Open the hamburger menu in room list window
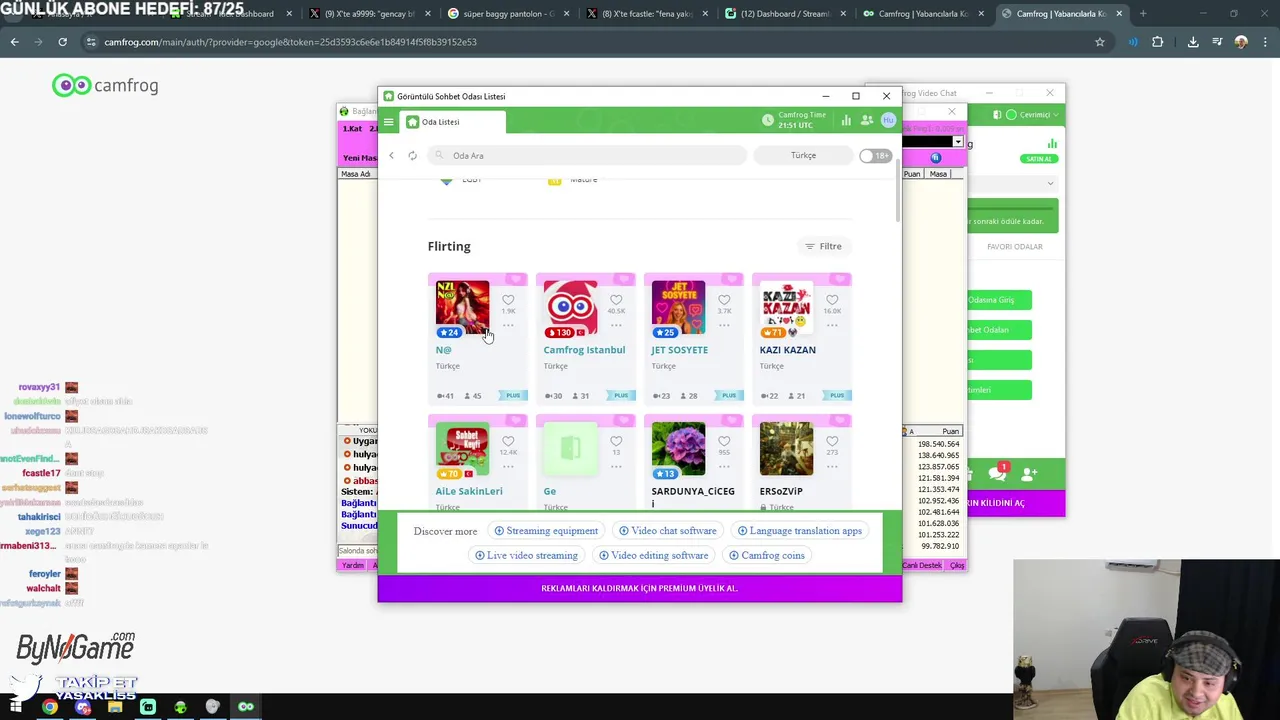This screenshot has width=1280, height=720. tap(389, 122)
